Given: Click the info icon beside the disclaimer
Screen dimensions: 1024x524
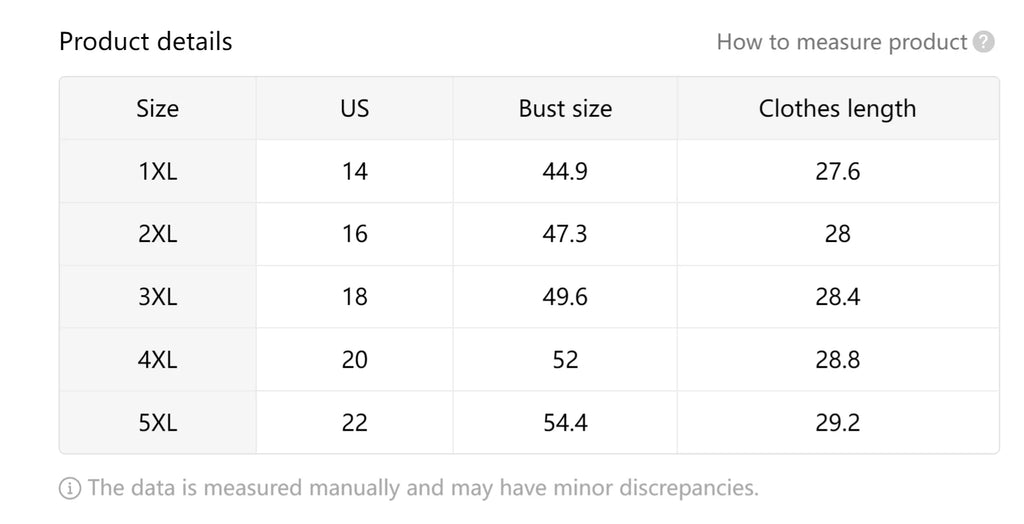Looking at the screenshot, I should pos(70,489).
